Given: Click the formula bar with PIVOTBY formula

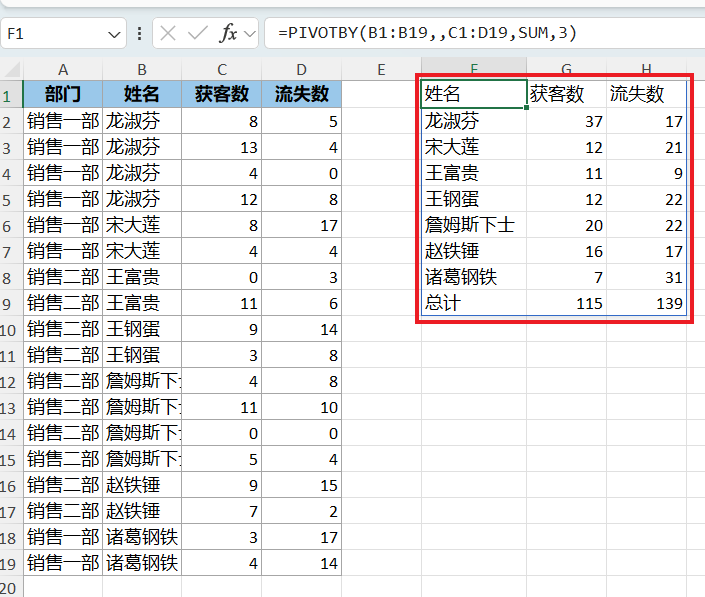Looking at the screenshot, I should click(485, 33).
